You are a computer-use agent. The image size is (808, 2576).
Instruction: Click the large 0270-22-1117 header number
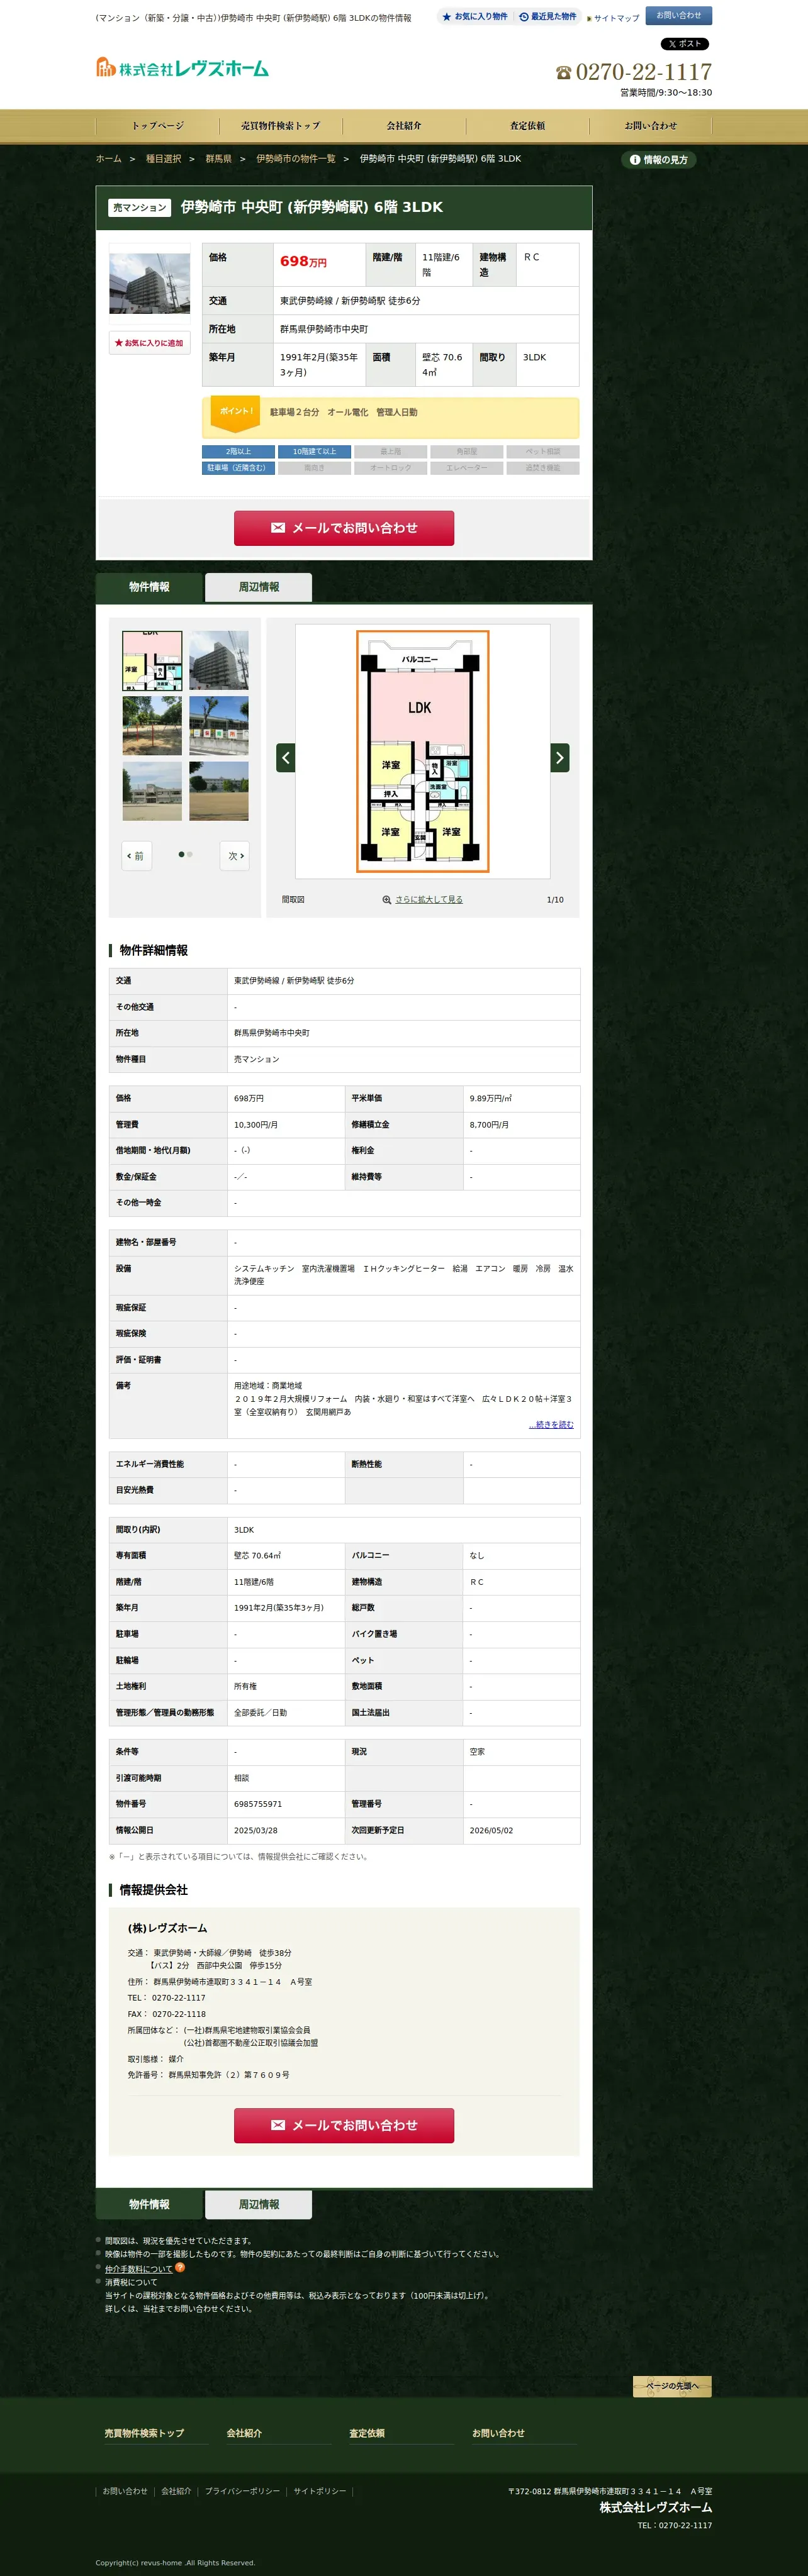pyautogui.click(x=644, y=72)
